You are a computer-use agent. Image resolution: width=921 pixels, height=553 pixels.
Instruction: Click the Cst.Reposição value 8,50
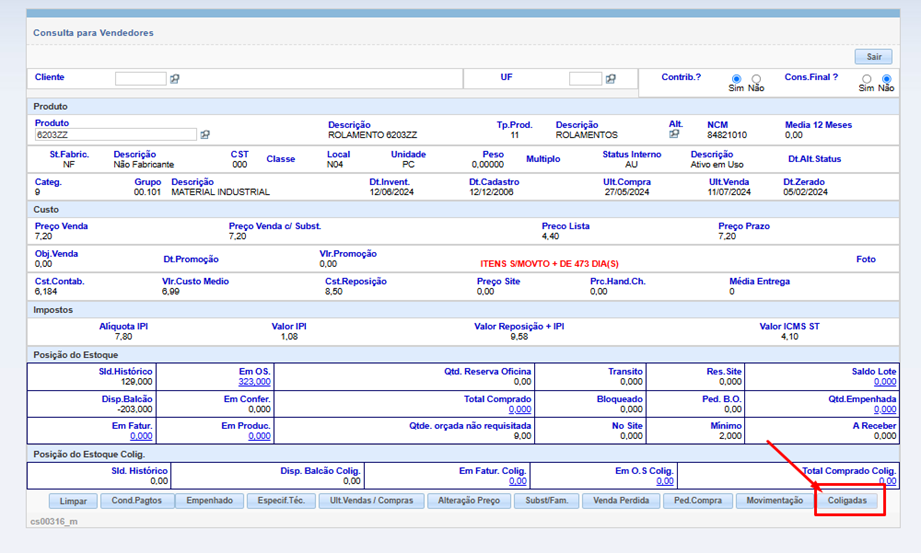[334, 291]
